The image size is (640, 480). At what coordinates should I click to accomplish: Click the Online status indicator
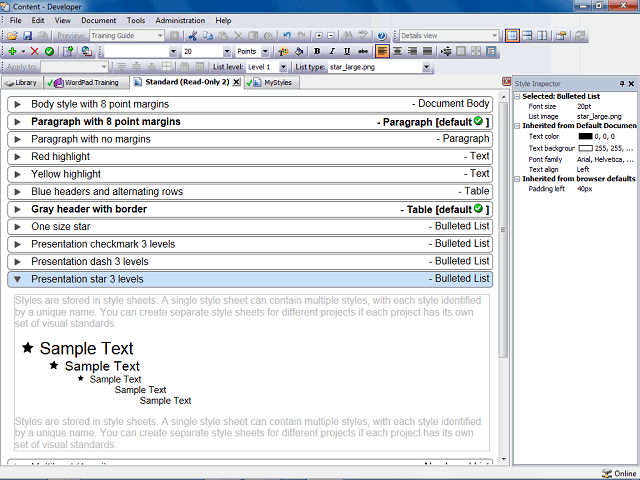point(619,473)
